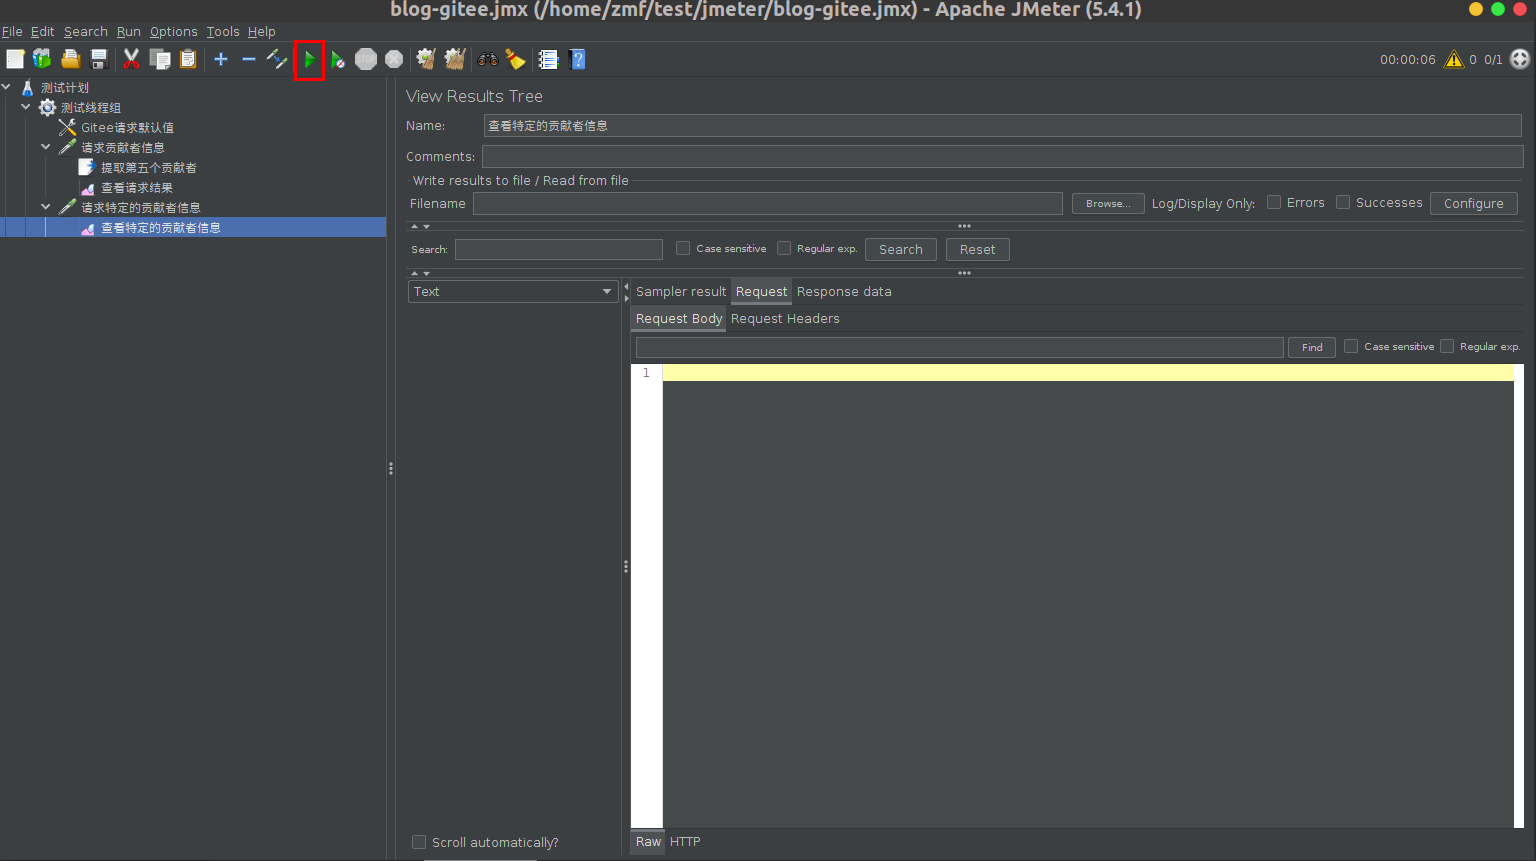Click the Reset Search broom icon
Image resolution: width=1536 pixels, height=861 pixels.
pyautogui.click(x=515, y=59)
